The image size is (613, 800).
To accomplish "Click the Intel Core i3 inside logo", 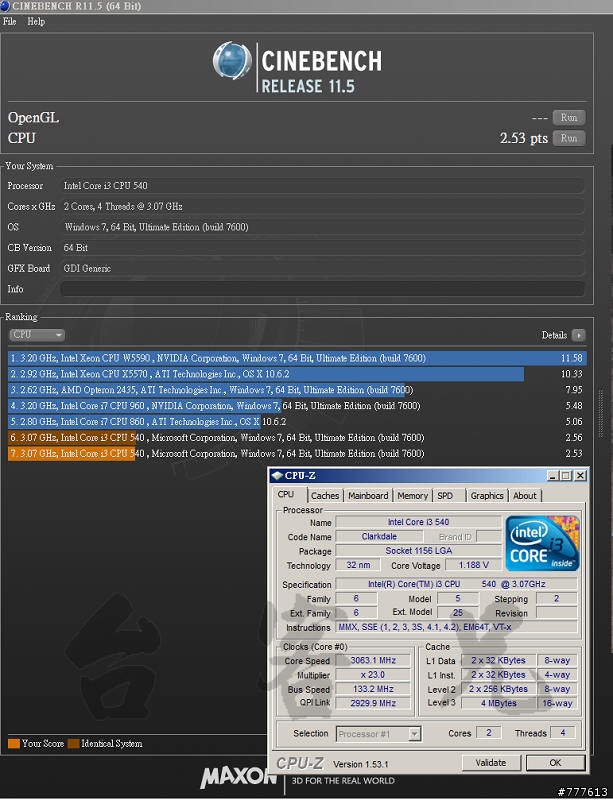I will pyautogui.click(x=542, y=543).
